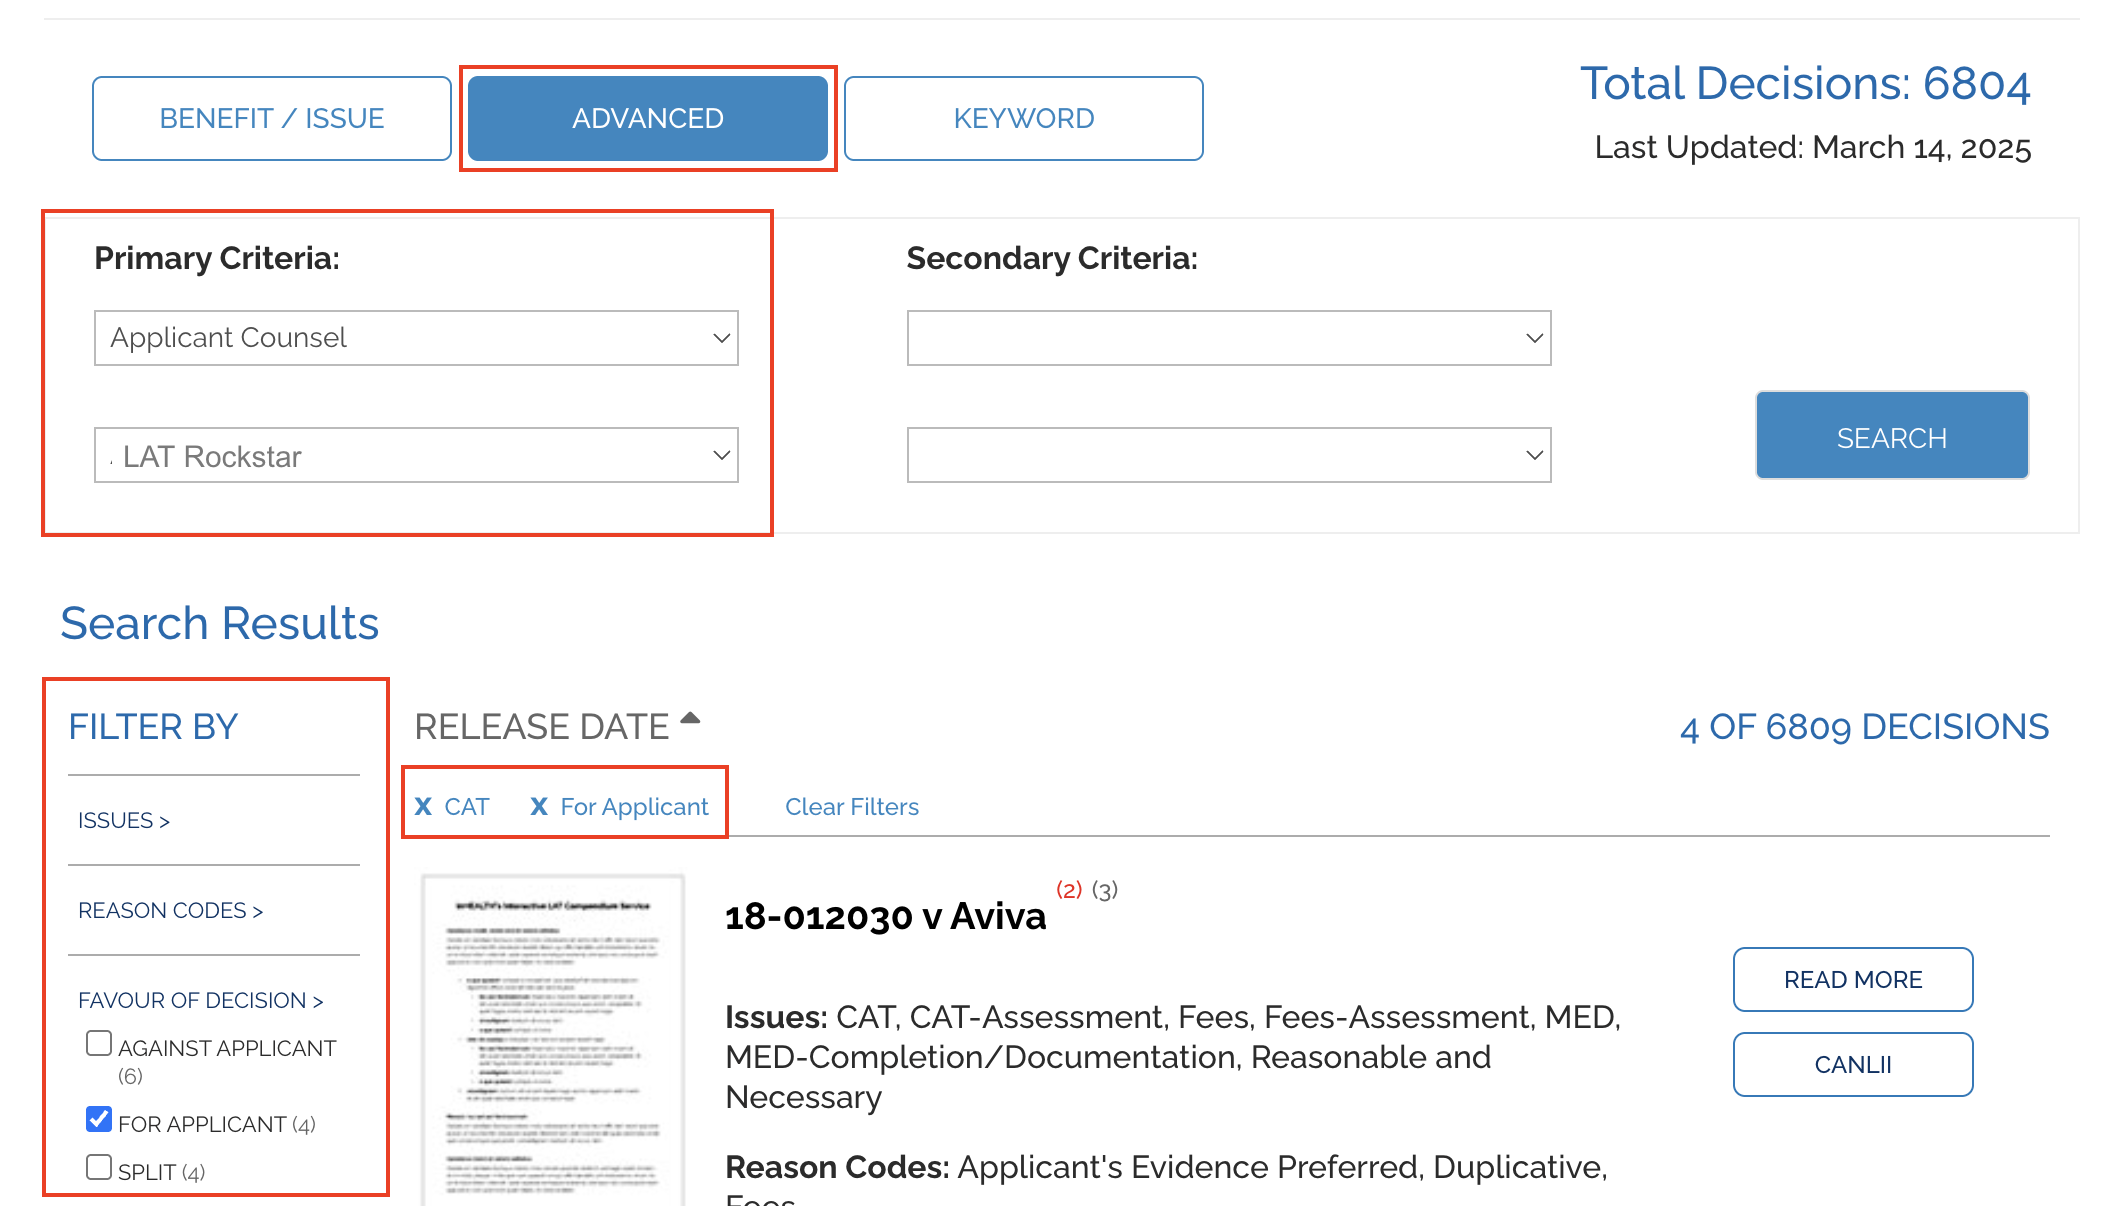Open first Secondary Criteria dropdown

(1229, 338)
